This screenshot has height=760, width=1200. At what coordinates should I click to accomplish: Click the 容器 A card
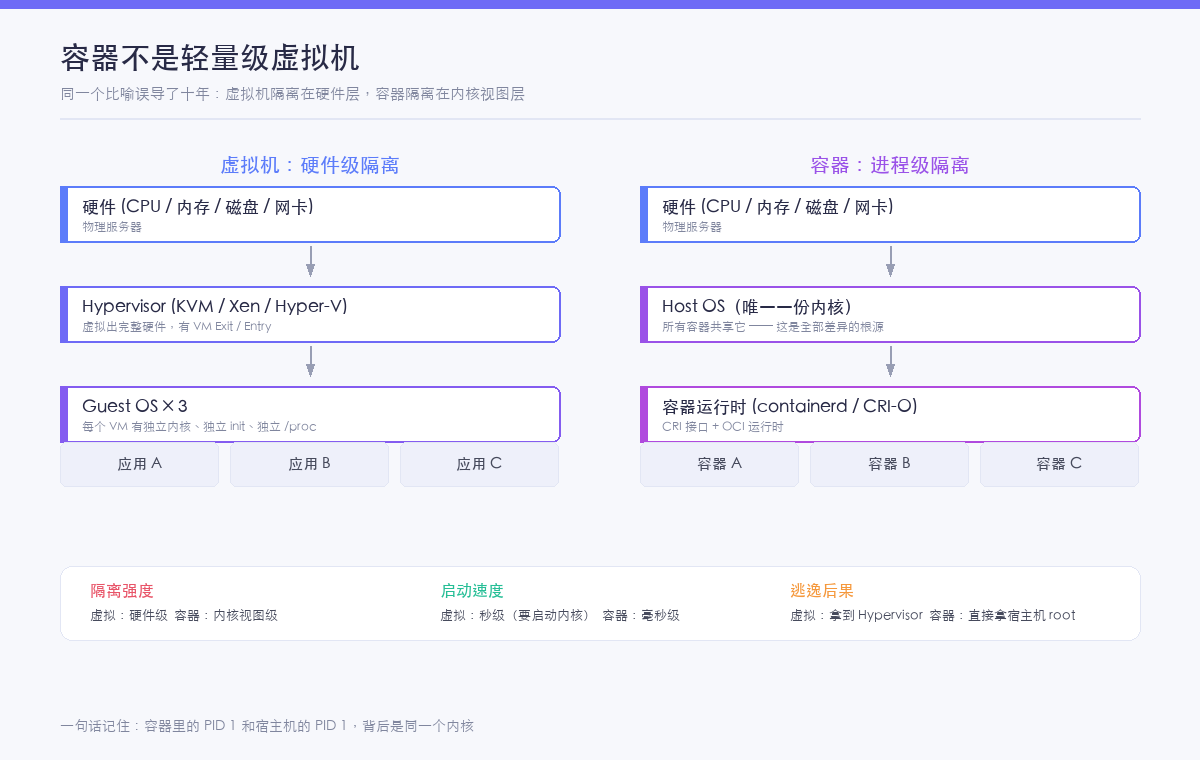click(719, 464)
